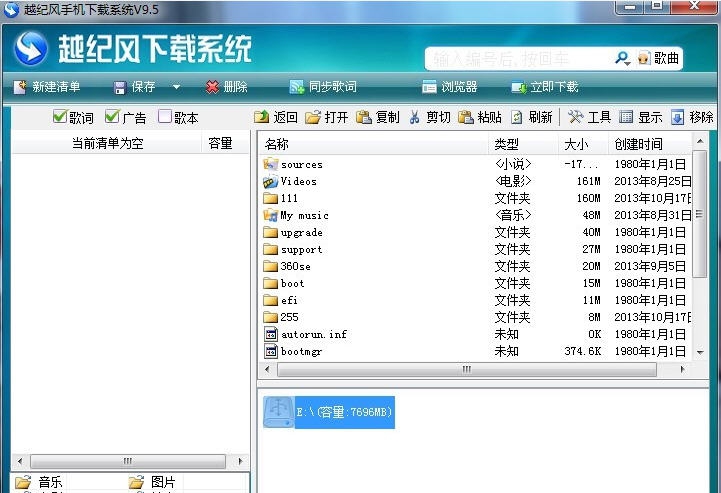The height and width of the screenshot is (493, 721).
Task: Click the 删除 red delete icon
Action: pyautogui.click(x=212, y=87)
